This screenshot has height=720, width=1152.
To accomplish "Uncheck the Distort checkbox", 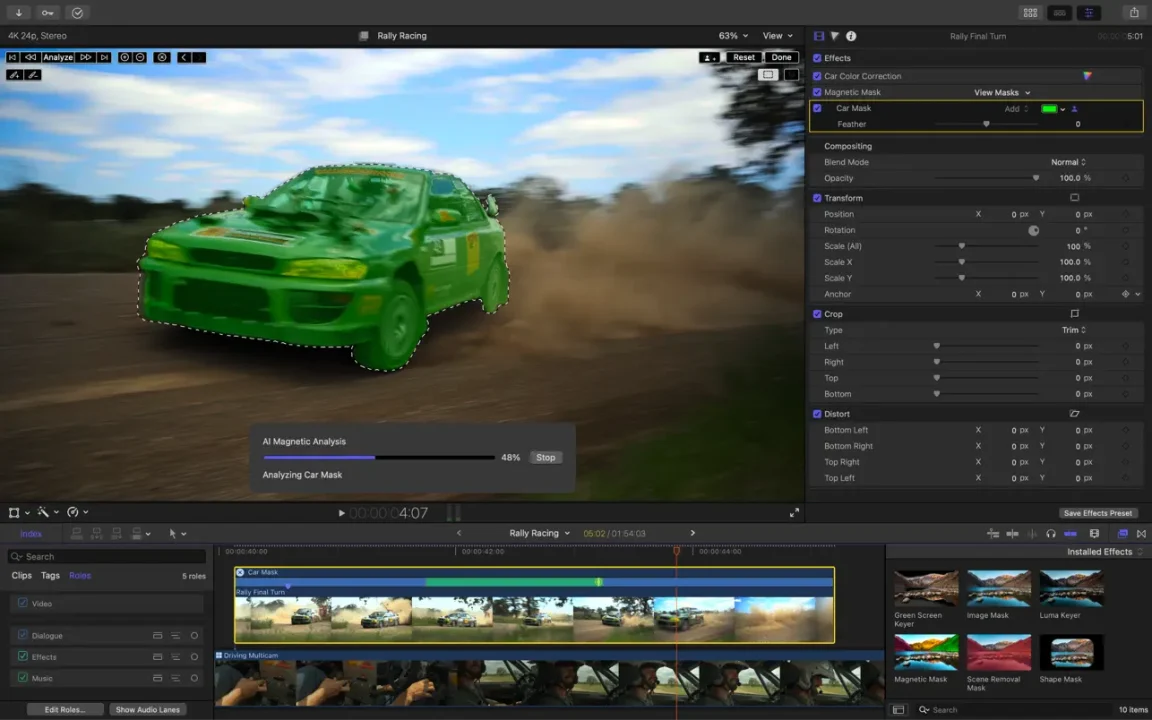I will click(x=817, y=414).
